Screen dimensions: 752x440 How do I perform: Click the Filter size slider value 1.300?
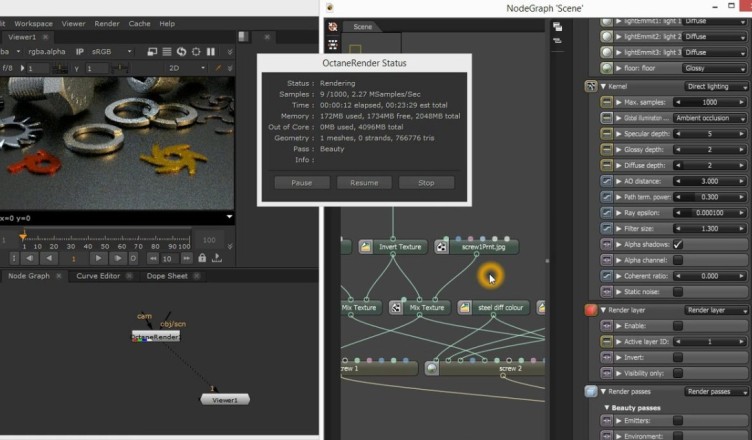(709, 228)
